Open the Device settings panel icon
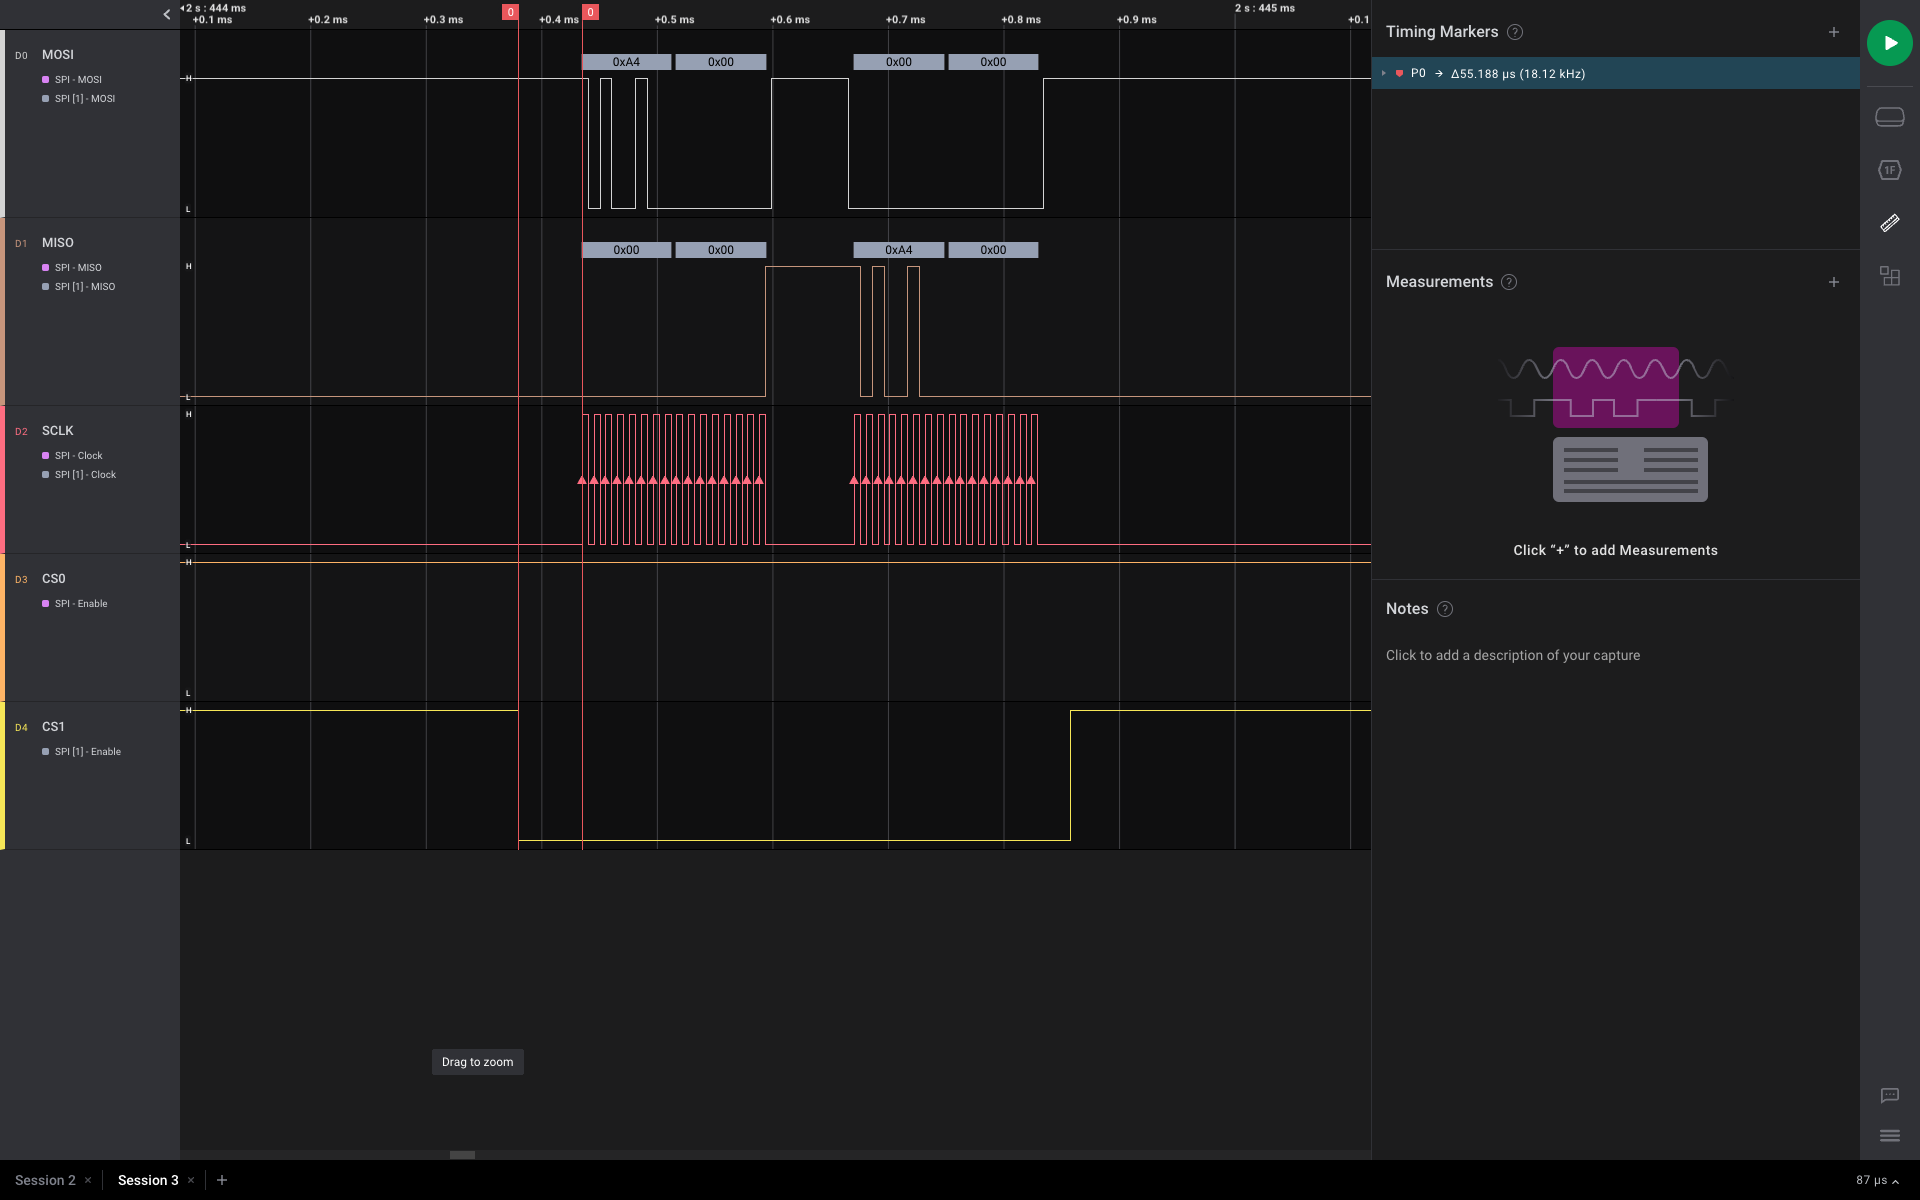The height and width of the screenshot is (1200, 1920). tap(1889, 117)
